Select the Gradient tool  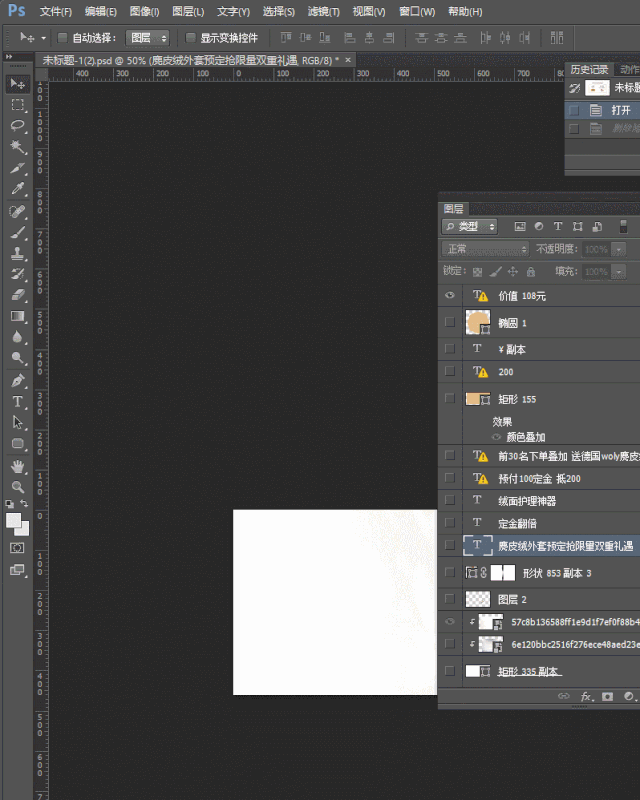coord(17,316)
